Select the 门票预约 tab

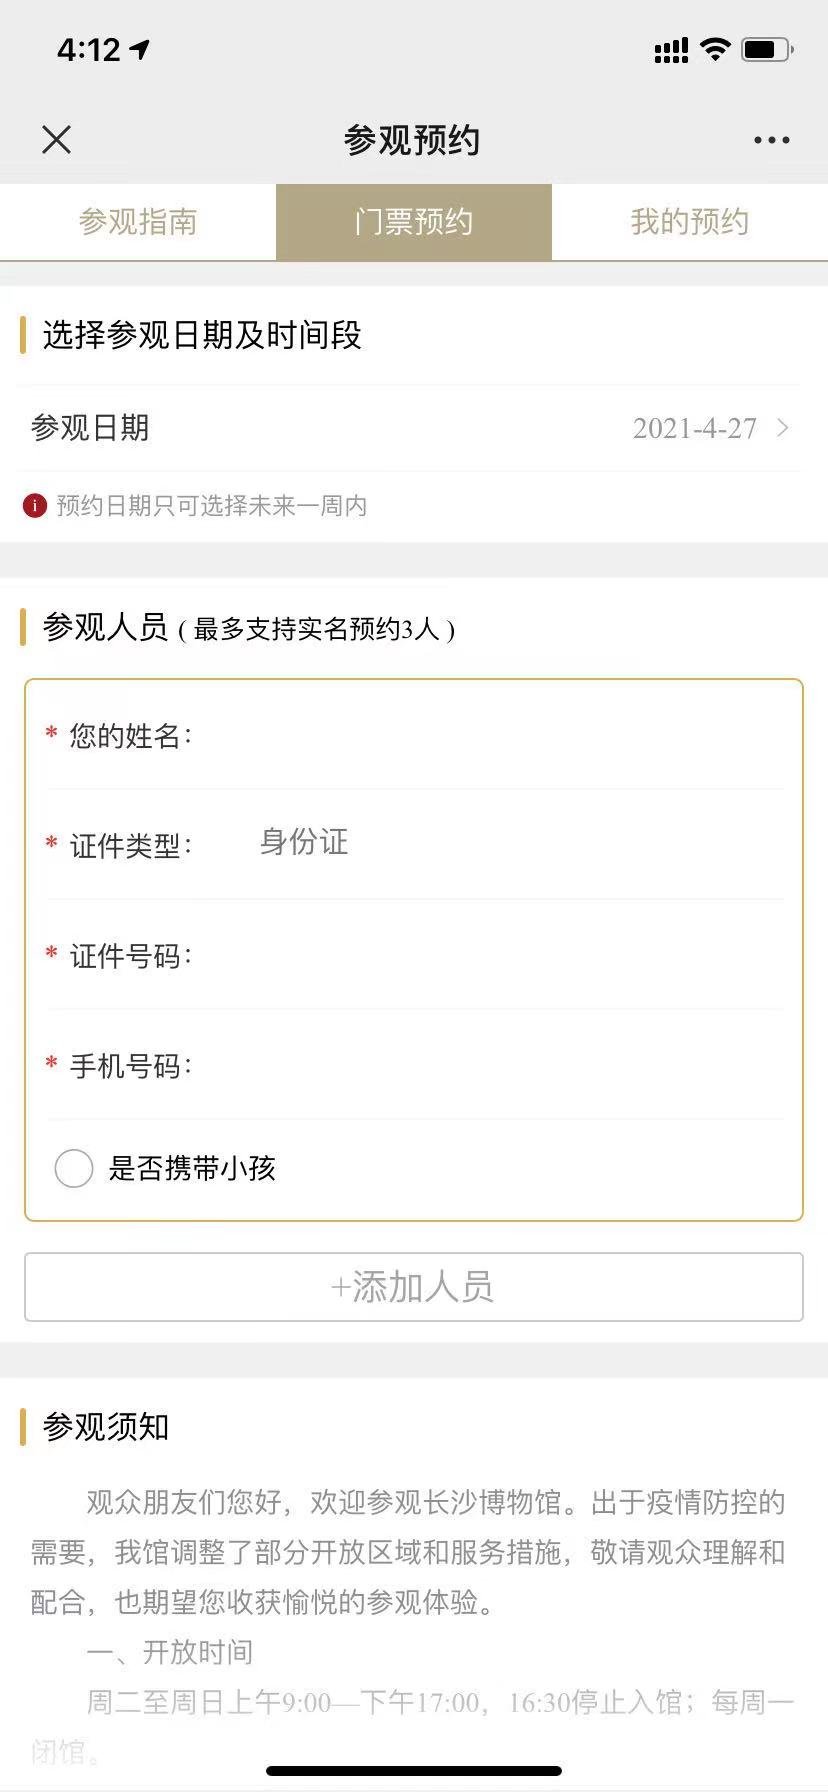[x=414, y=222]
